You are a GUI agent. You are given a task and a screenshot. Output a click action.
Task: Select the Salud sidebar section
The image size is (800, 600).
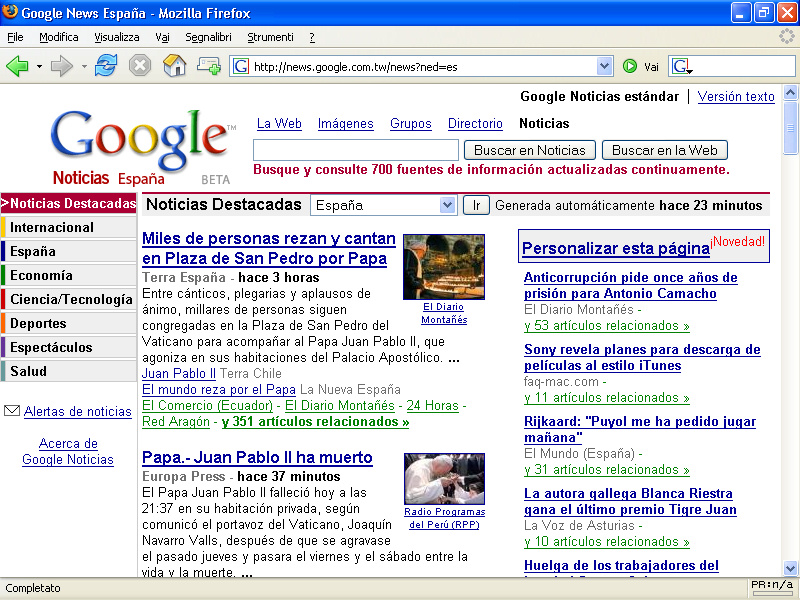coord(68,371)
